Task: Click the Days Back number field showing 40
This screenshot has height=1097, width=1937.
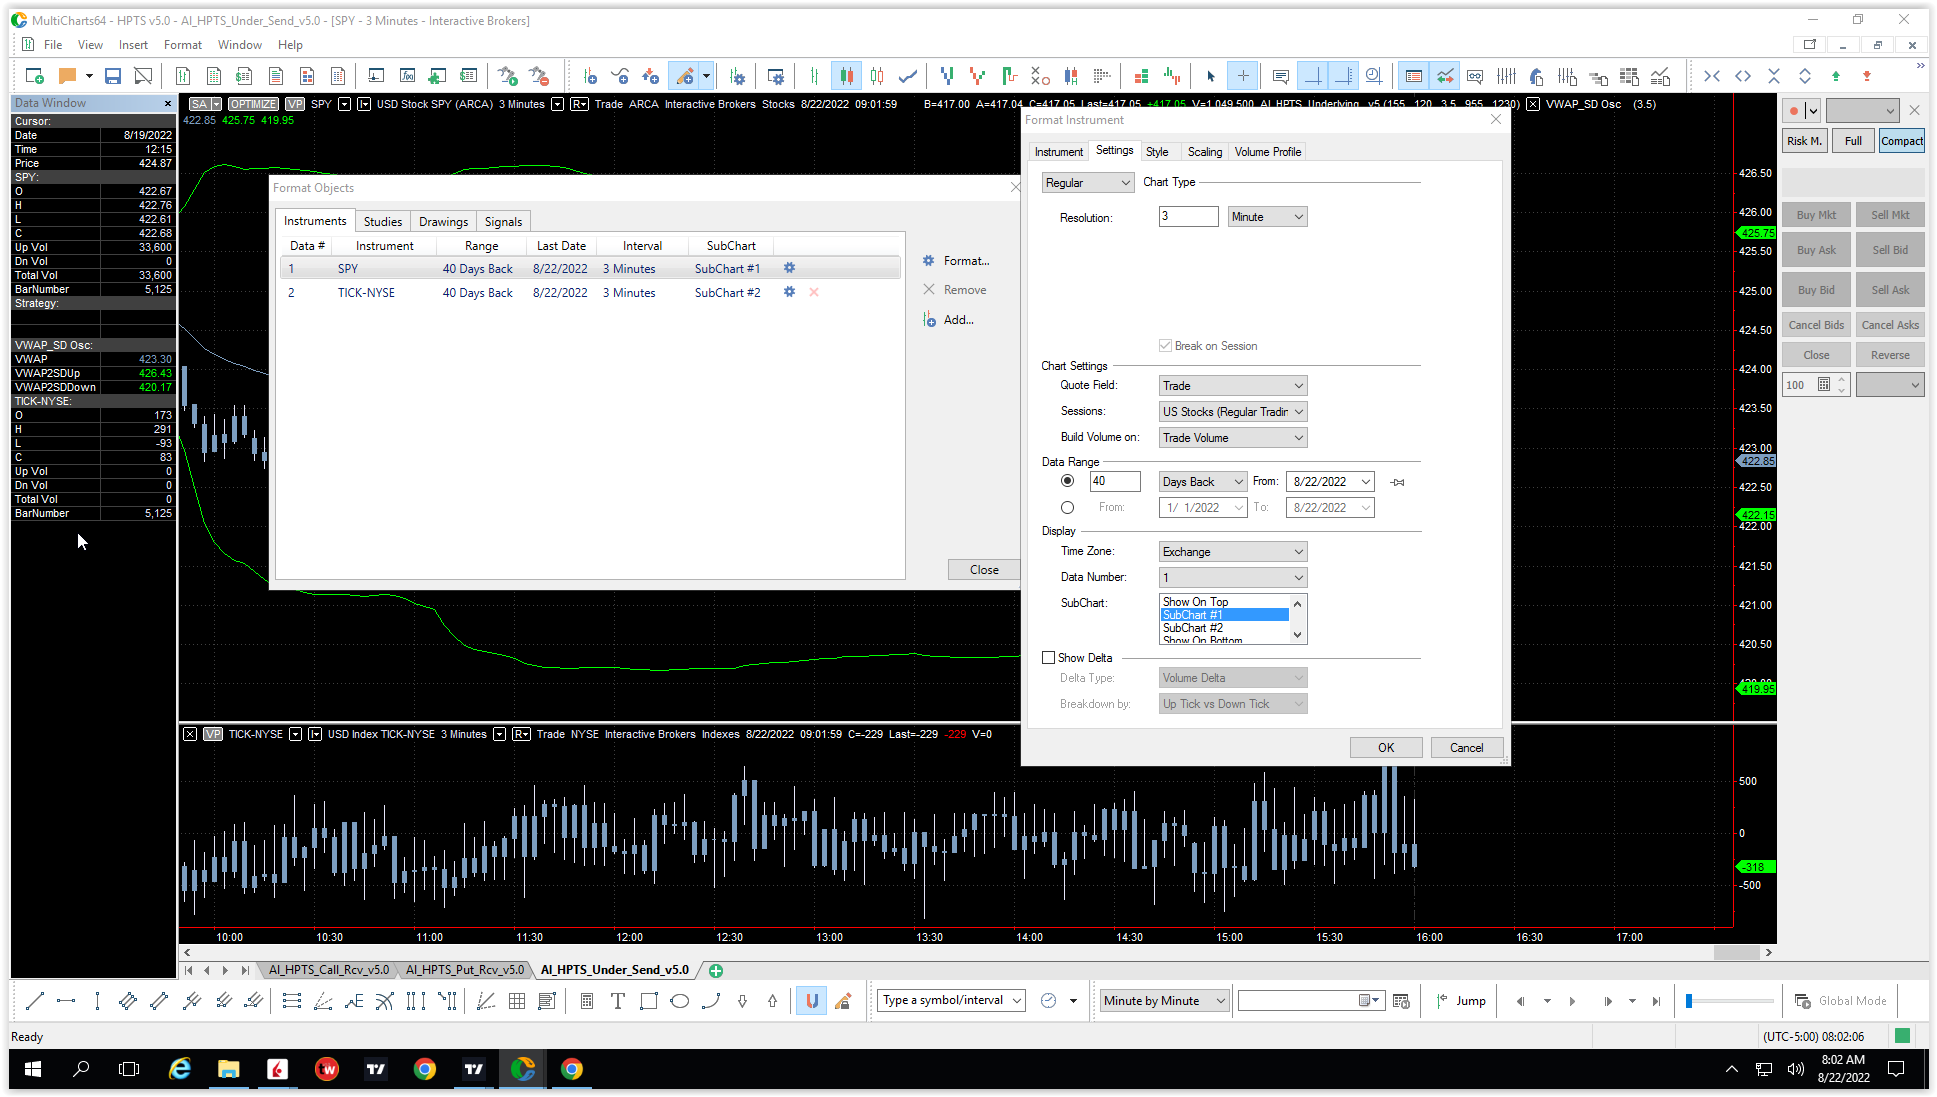Action: click(x=1115, y=482)
